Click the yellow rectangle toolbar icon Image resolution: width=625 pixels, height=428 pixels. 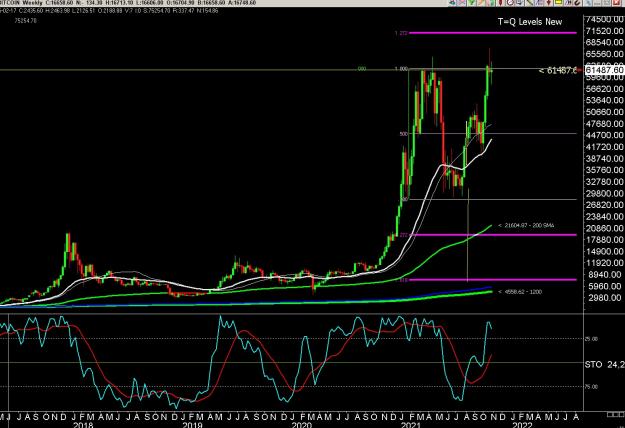[x=558, y=2]
